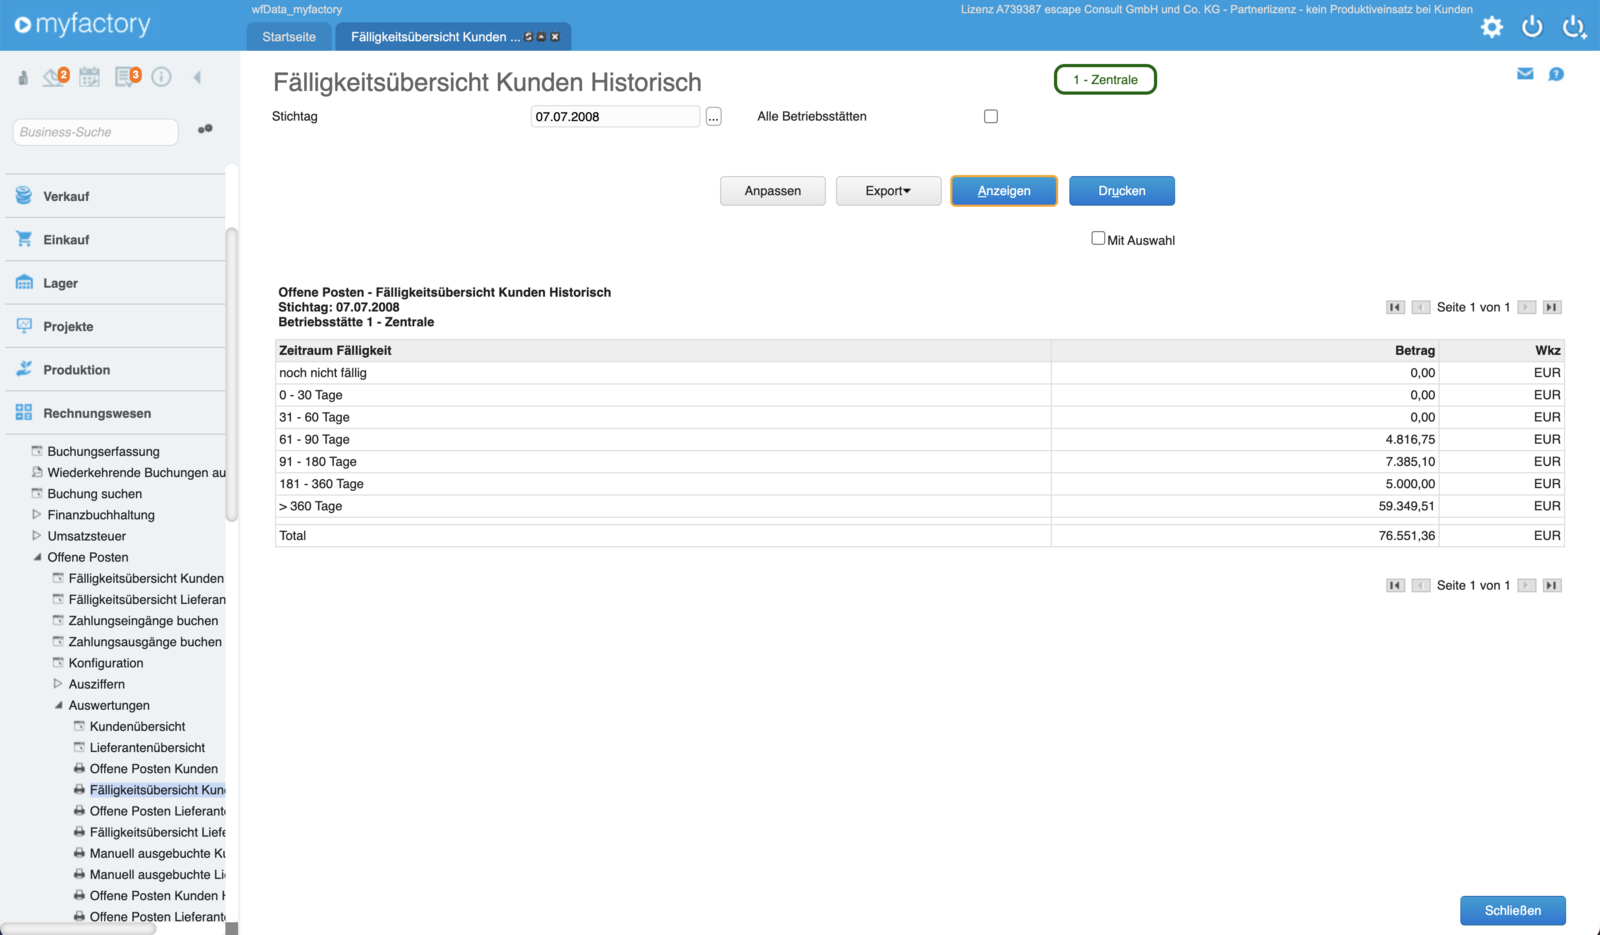This screenshot has height=935, width=1600.
Task: Enable the Alle Betriebsstätten checkbox
Action: (x=991, y=116)
